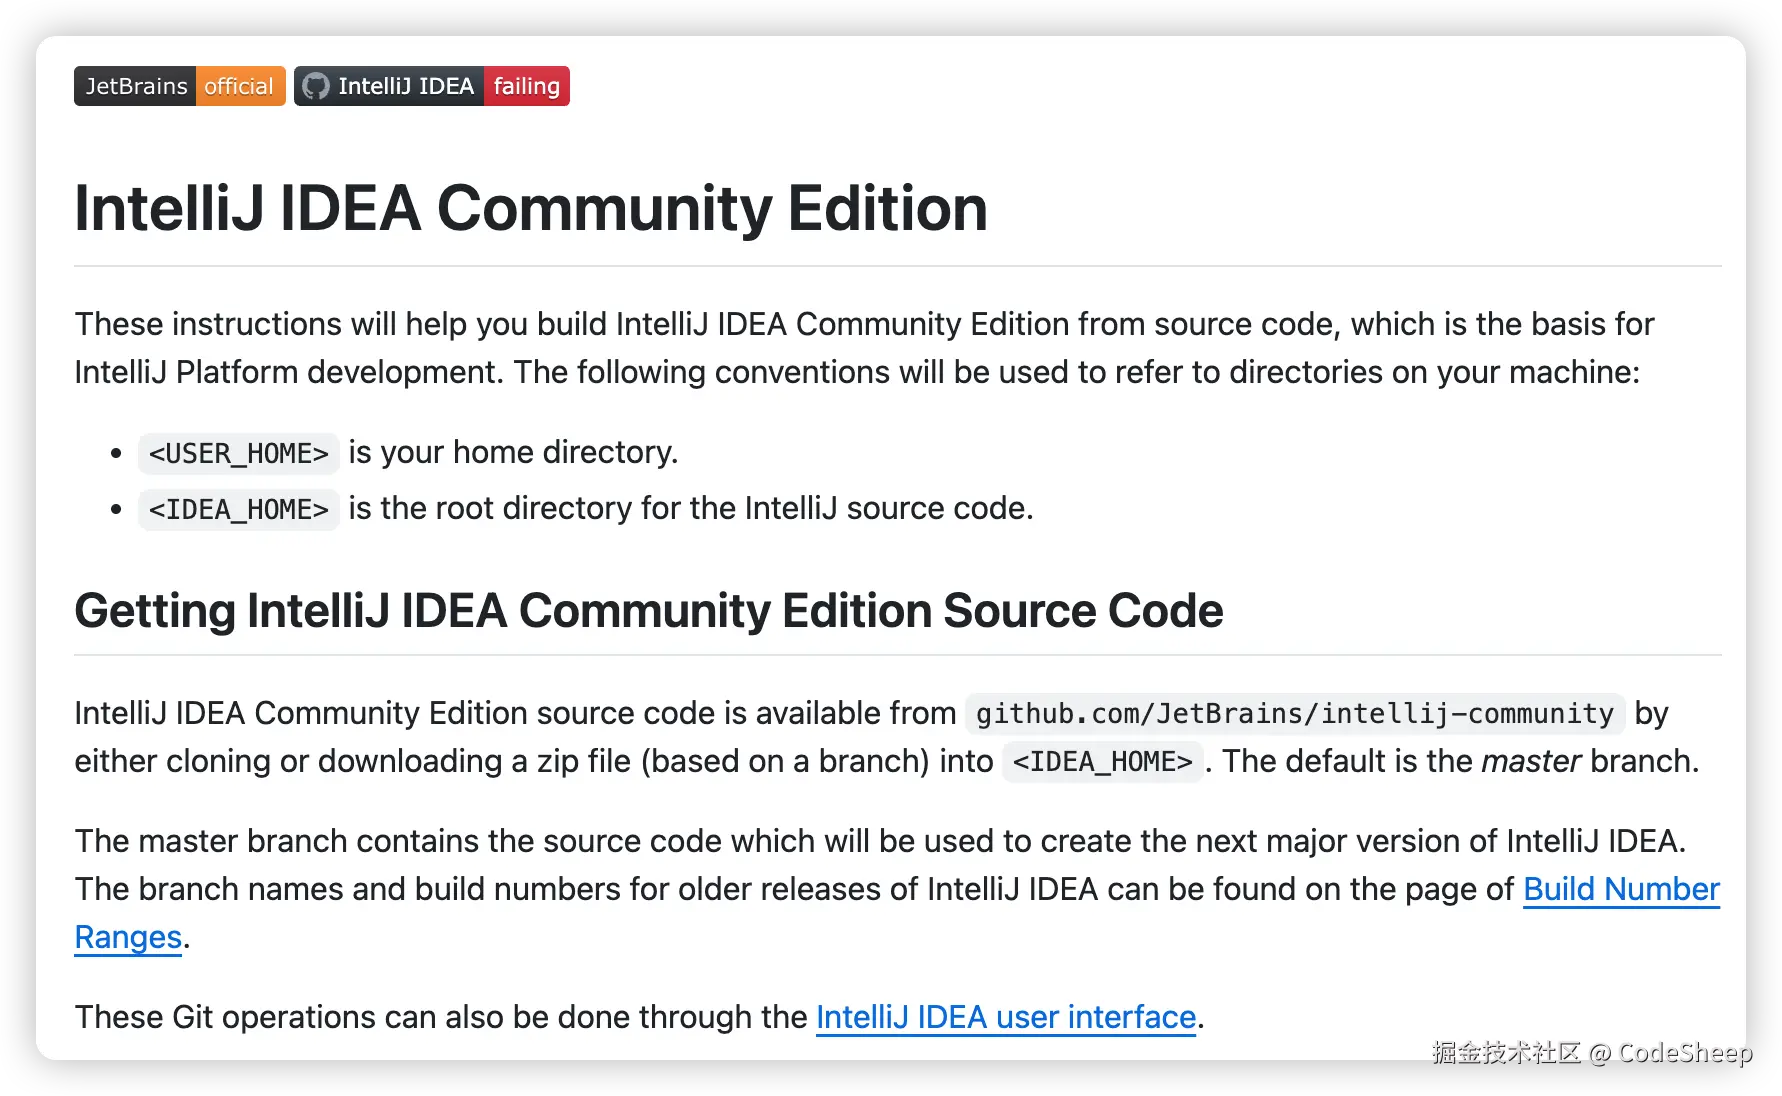The width and height of the screenshot is (1782, 1096).
Task: Click the <IDEA_HOME> code snippet in the bullet list
Action: point(238,509)
